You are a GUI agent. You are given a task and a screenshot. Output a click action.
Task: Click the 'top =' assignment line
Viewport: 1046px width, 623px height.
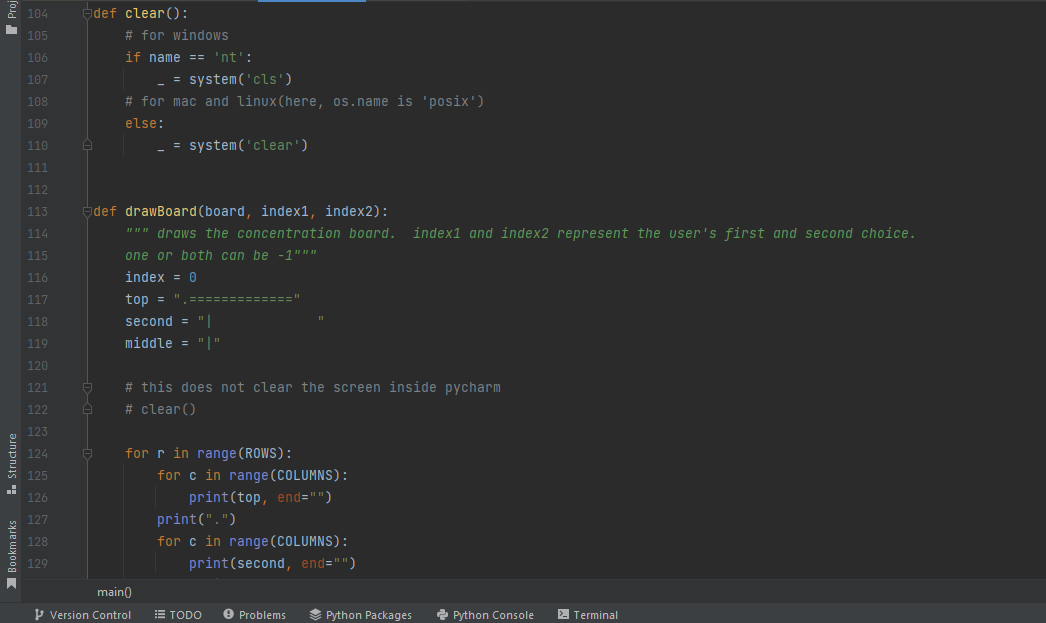213,299
